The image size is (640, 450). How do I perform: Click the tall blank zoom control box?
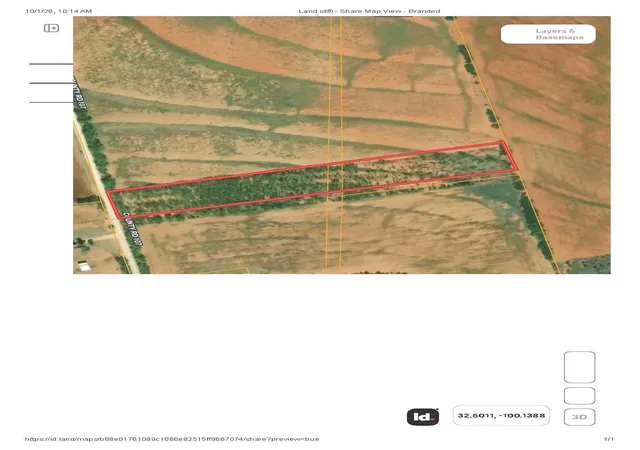click(579, 367)
